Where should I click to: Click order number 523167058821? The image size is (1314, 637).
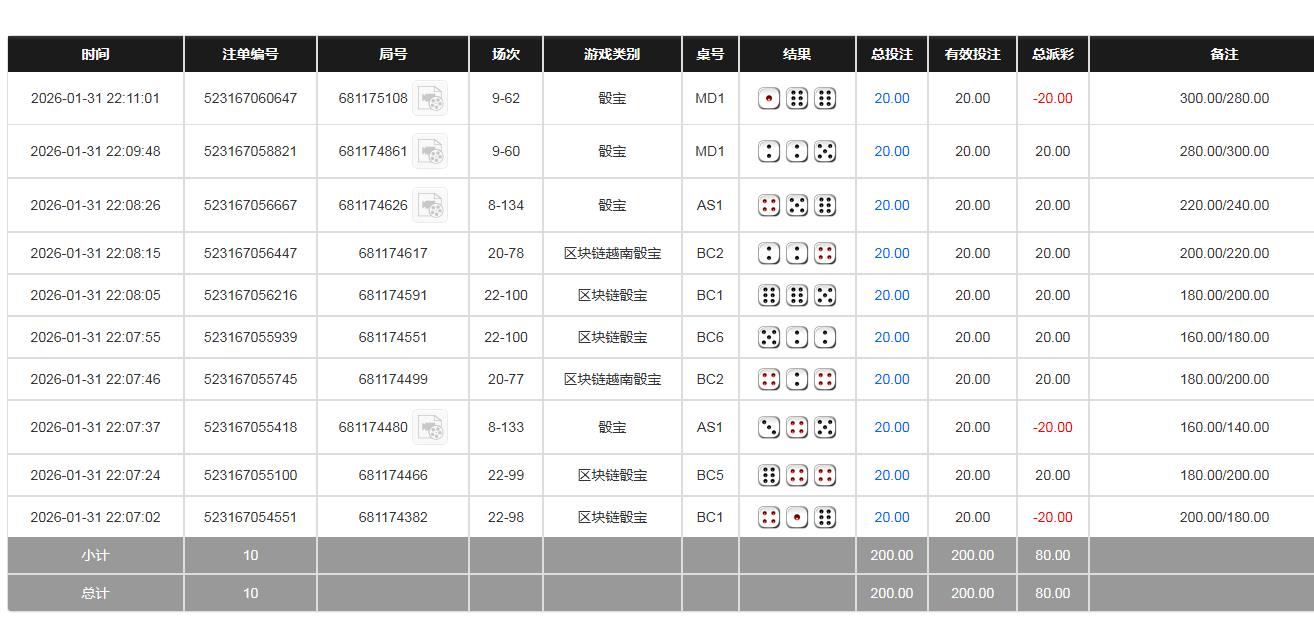pyautogui.click(x=249, y=150)
